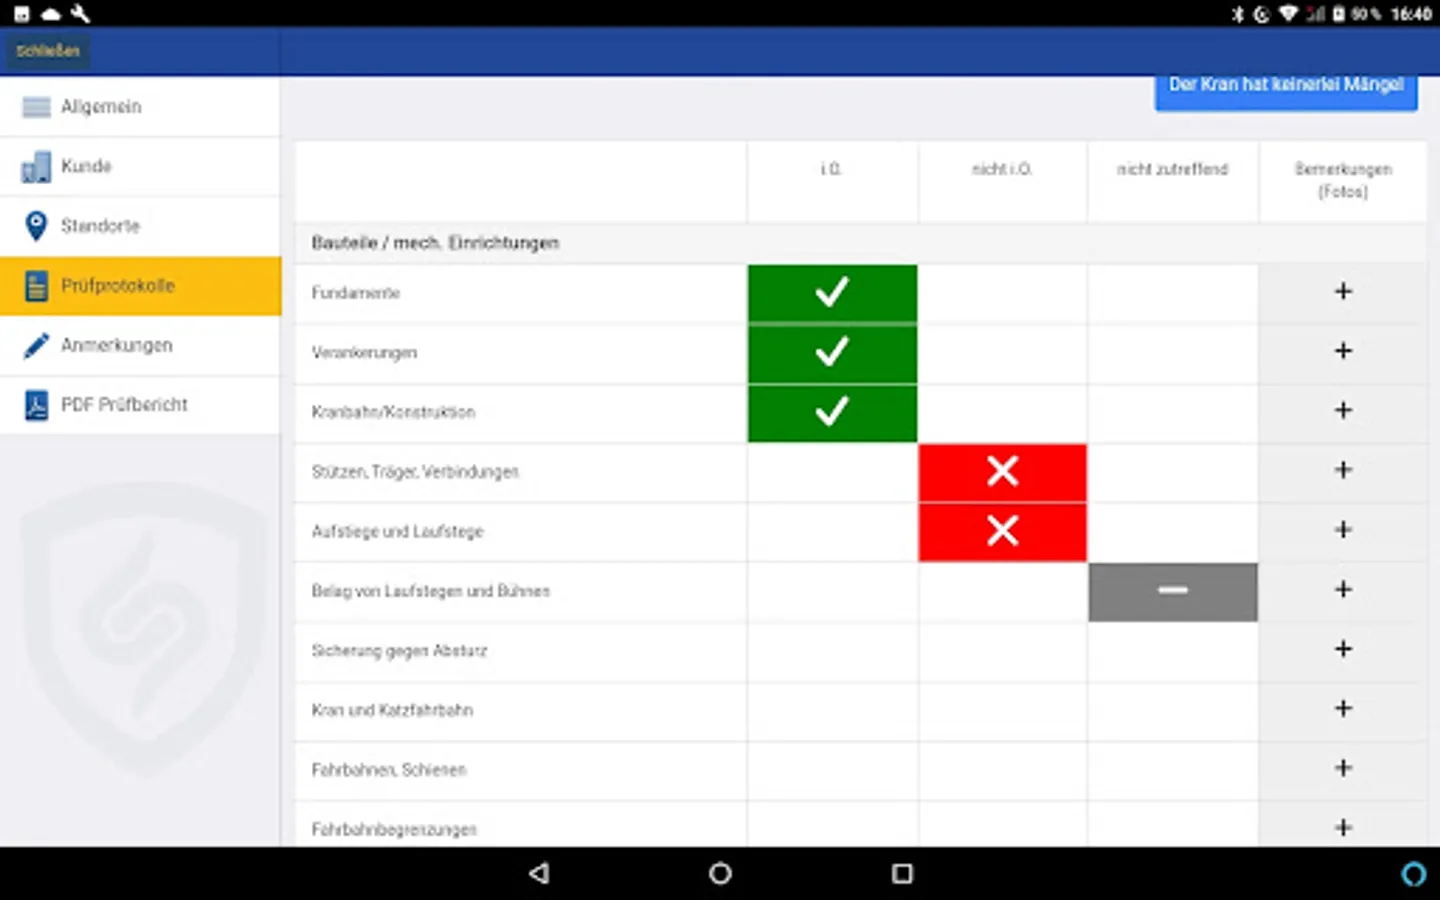Tap Android back navigation button
The width and height of the screenshot is (1440, 900).
[x=539, y=873]
